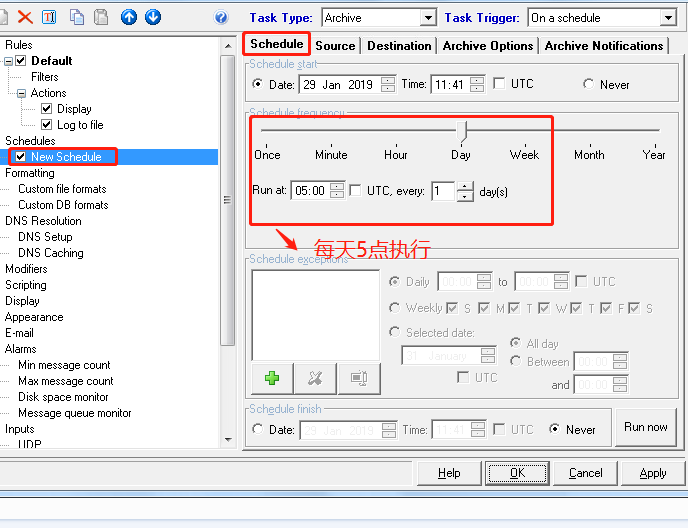Add a schedule exception with green plus

coord(271,377)
